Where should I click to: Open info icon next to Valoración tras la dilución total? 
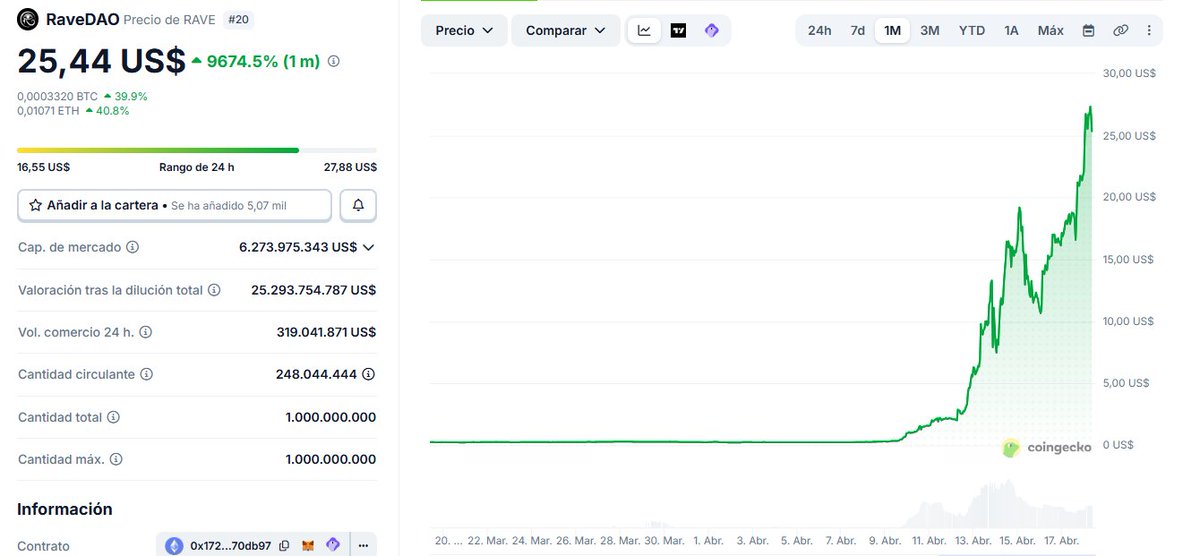click(213, 290)
